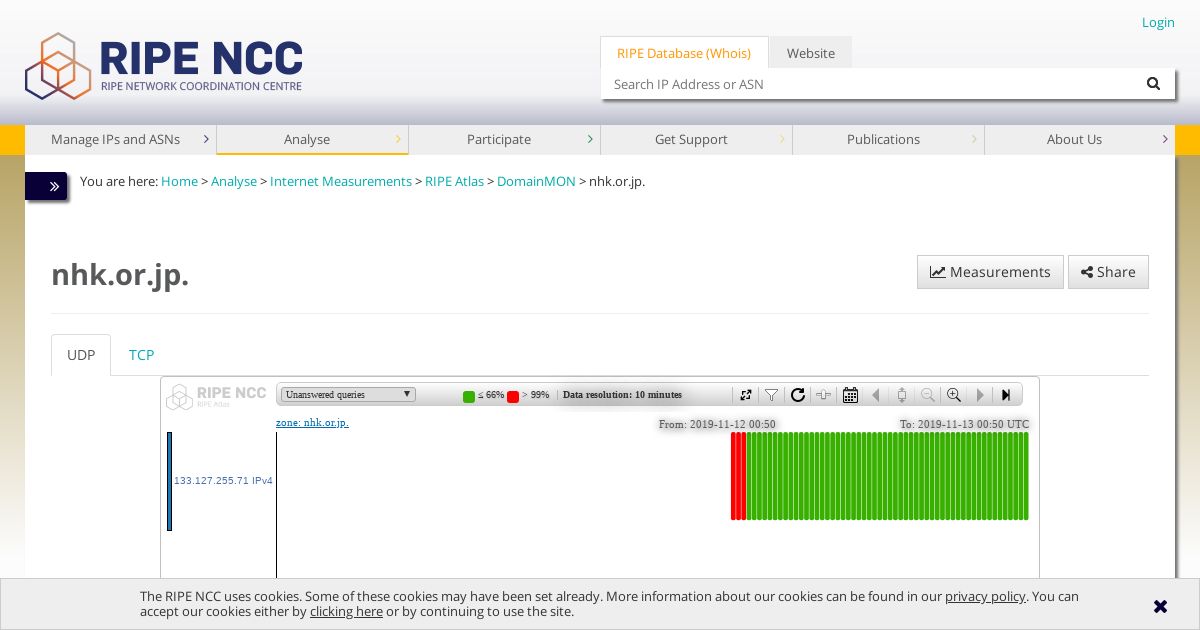Switch to the UDP tab
1200x630 pixels.
(x=81, y=355)
